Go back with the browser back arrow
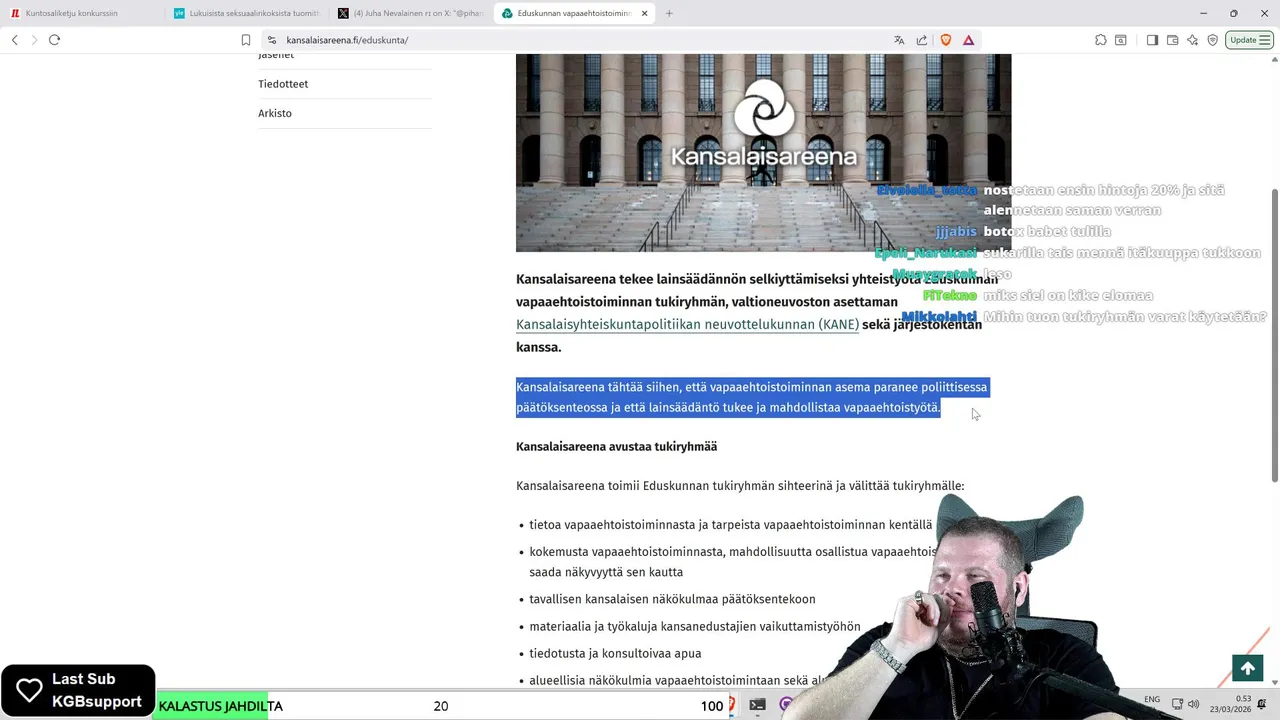Viewport: 1280px width, 720px height. 14,40
